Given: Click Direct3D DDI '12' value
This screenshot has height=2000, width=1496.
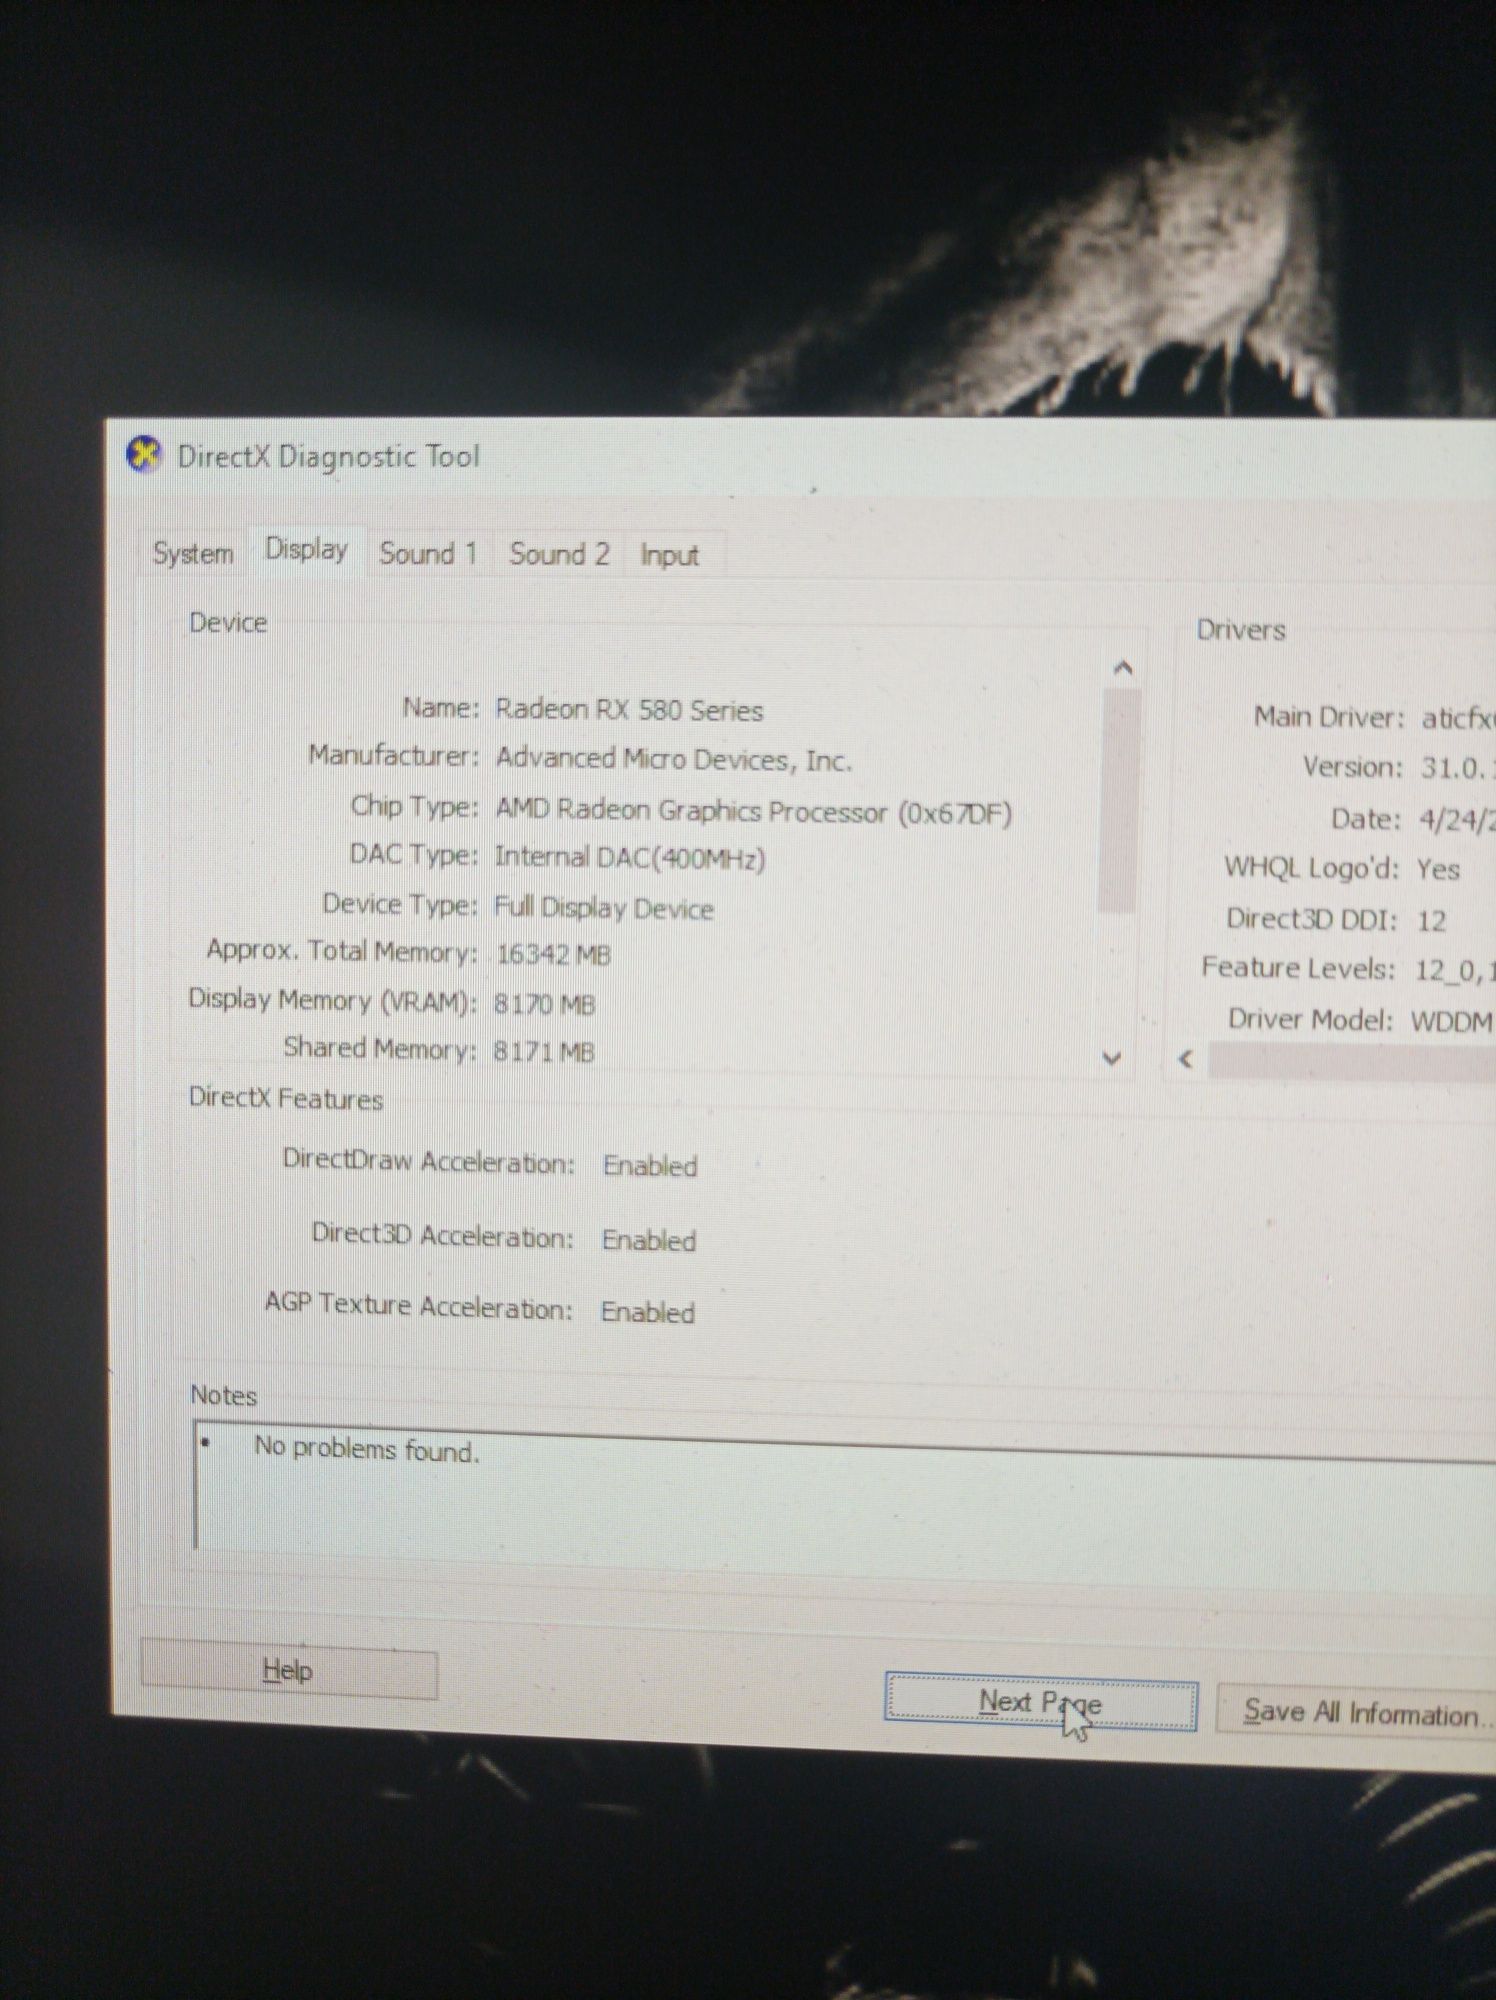Looking at the screenshot, I should tap(1432, 920).
